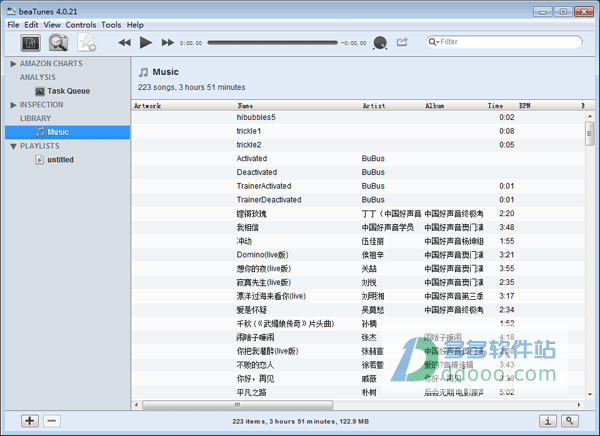600x436 pixels.
Task: Click the minus remove button
Action: pos(52,421)
